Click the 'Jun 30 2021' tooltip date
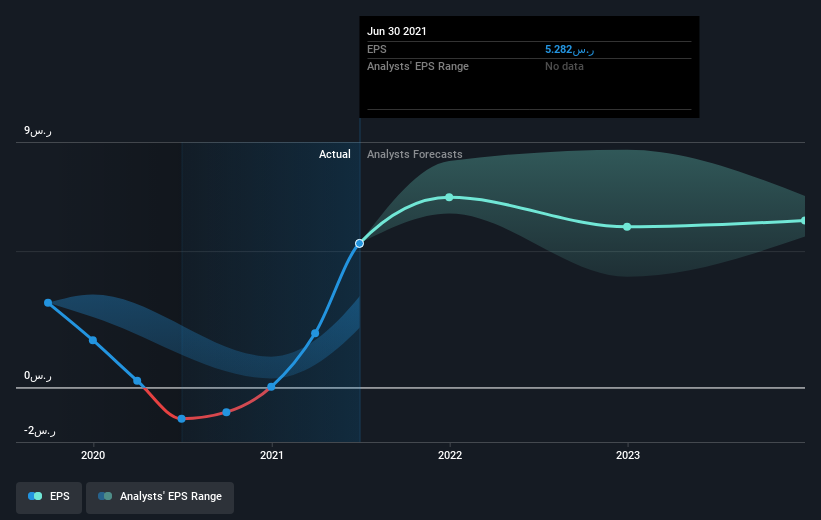821x520 pixels. (396, 31)
